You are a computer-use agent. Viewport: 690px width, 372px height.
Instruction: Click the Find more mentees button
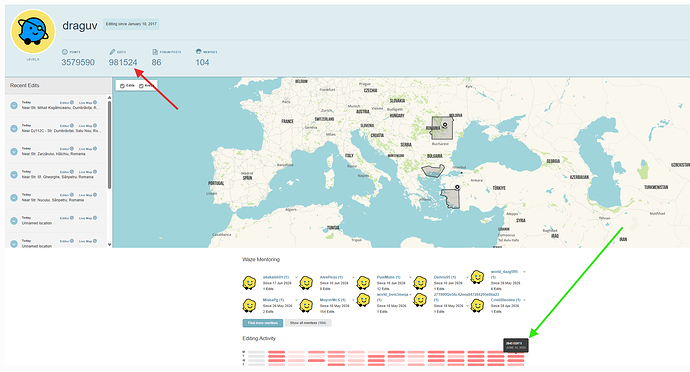click(263, 323)
